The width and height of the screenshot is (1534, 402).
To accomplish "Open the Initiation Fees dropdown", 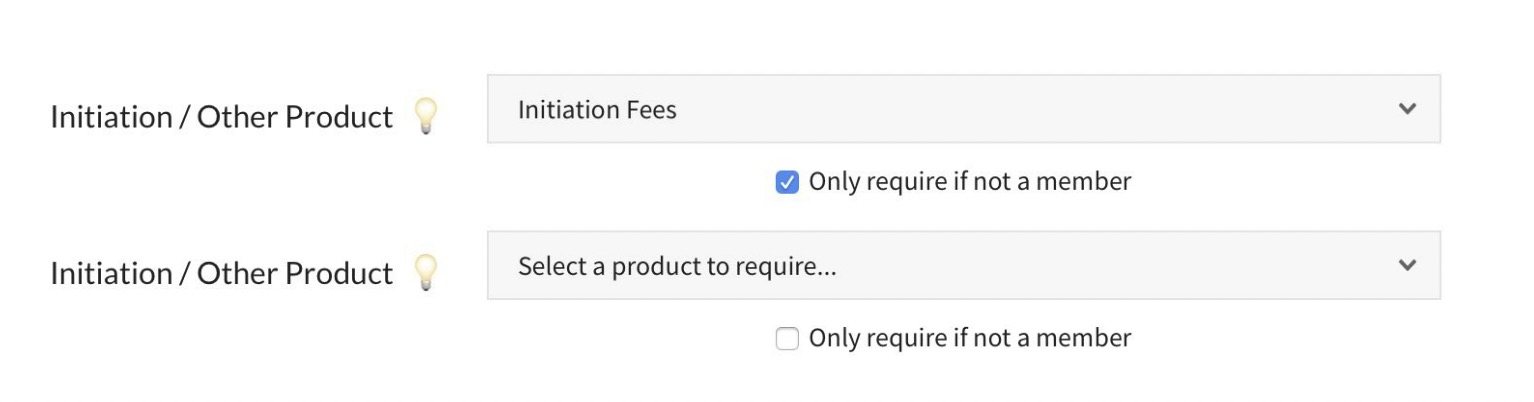I will coord(962,109).
